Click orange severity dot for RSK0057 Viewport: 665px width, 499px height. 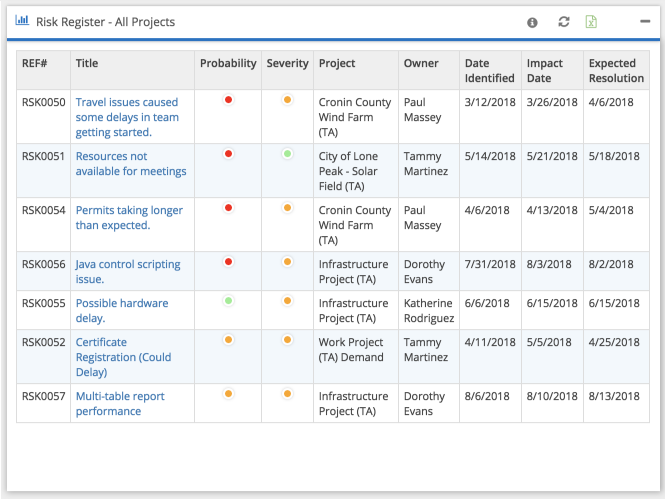pyautogui.click(x=287, y=394)
